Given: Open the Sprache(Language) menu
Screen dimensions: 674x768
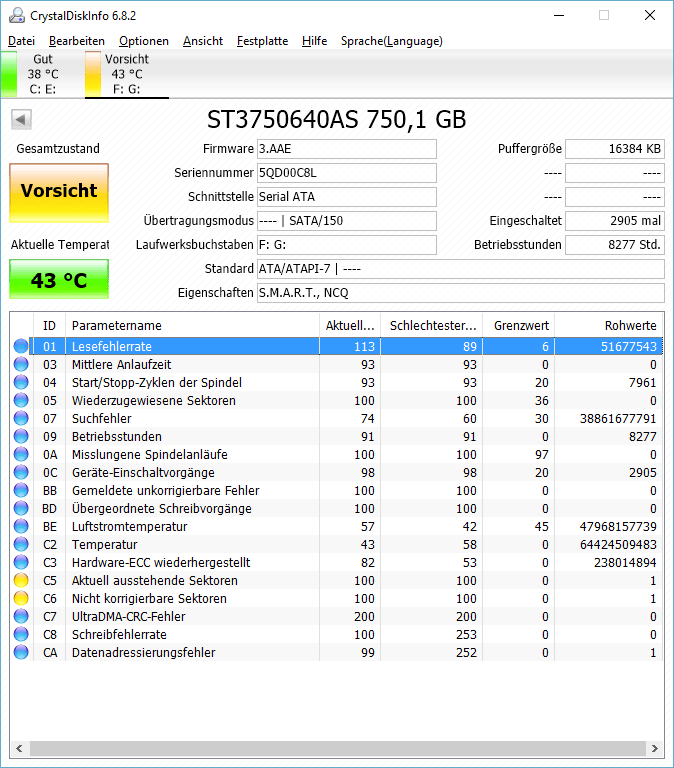Looking at the screenshot, I should pos(392,41).
